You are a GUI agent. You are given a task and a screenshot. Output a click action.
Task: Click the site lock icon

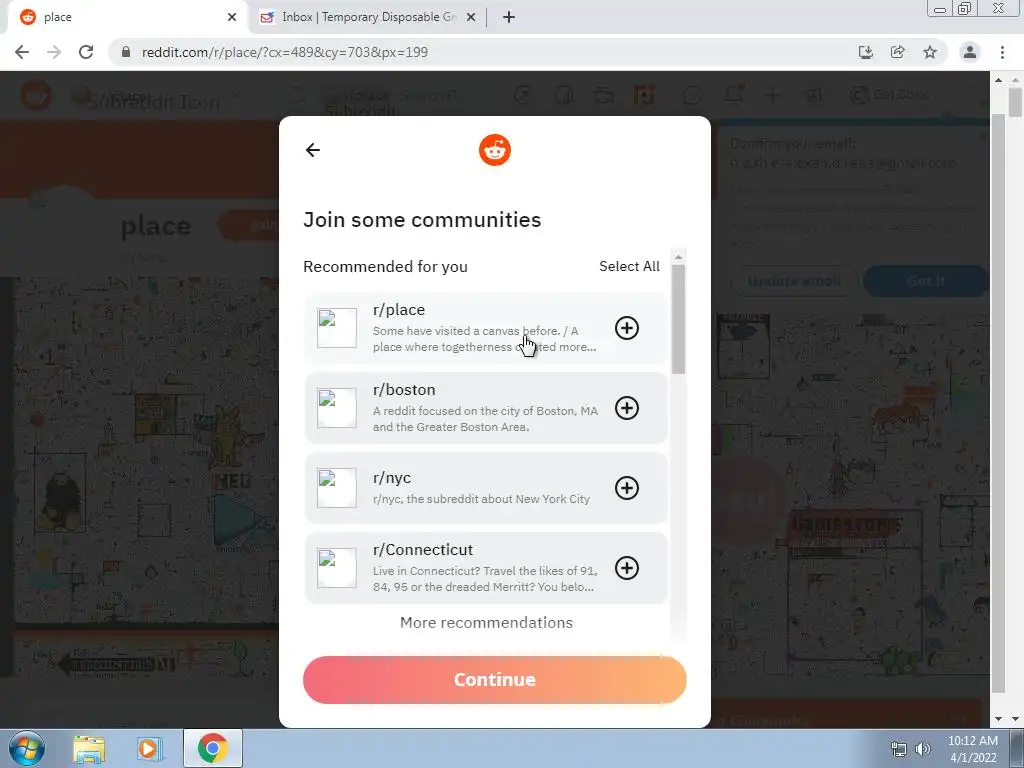[x=127, y=52]
